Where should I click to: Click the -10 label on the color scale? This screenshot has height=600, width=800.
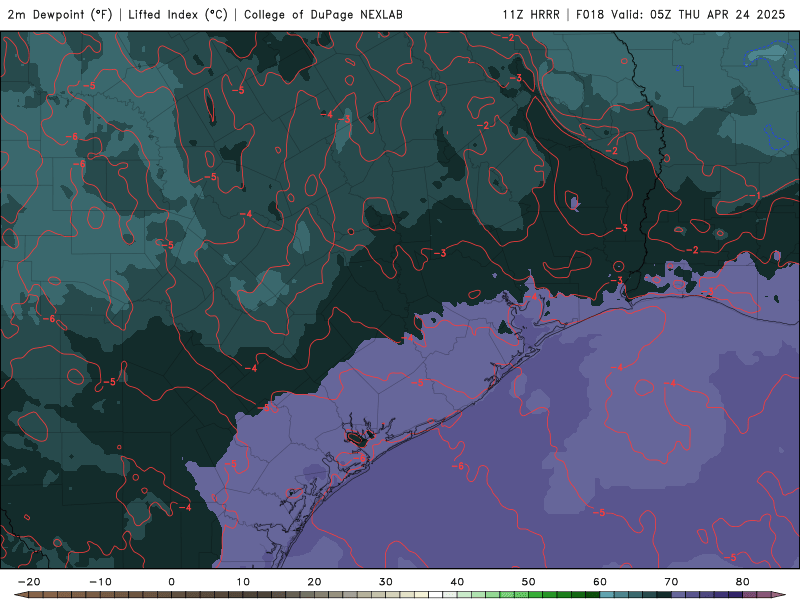[x=100, y=582]
